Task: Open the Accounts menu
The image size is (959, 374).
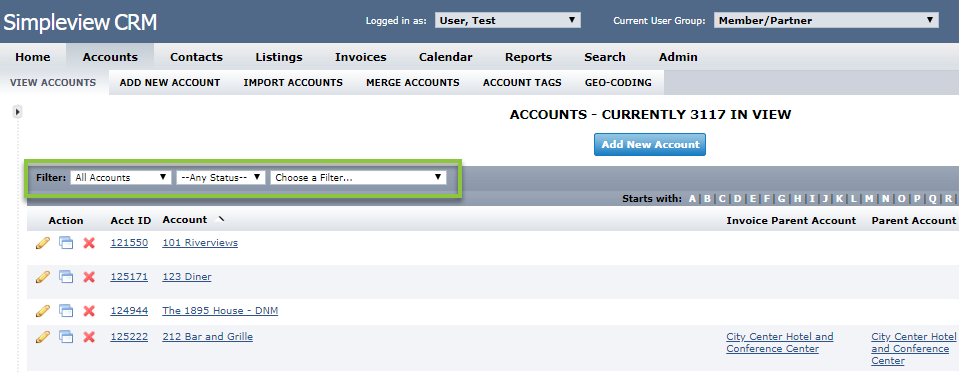Action: pos(110,57)
